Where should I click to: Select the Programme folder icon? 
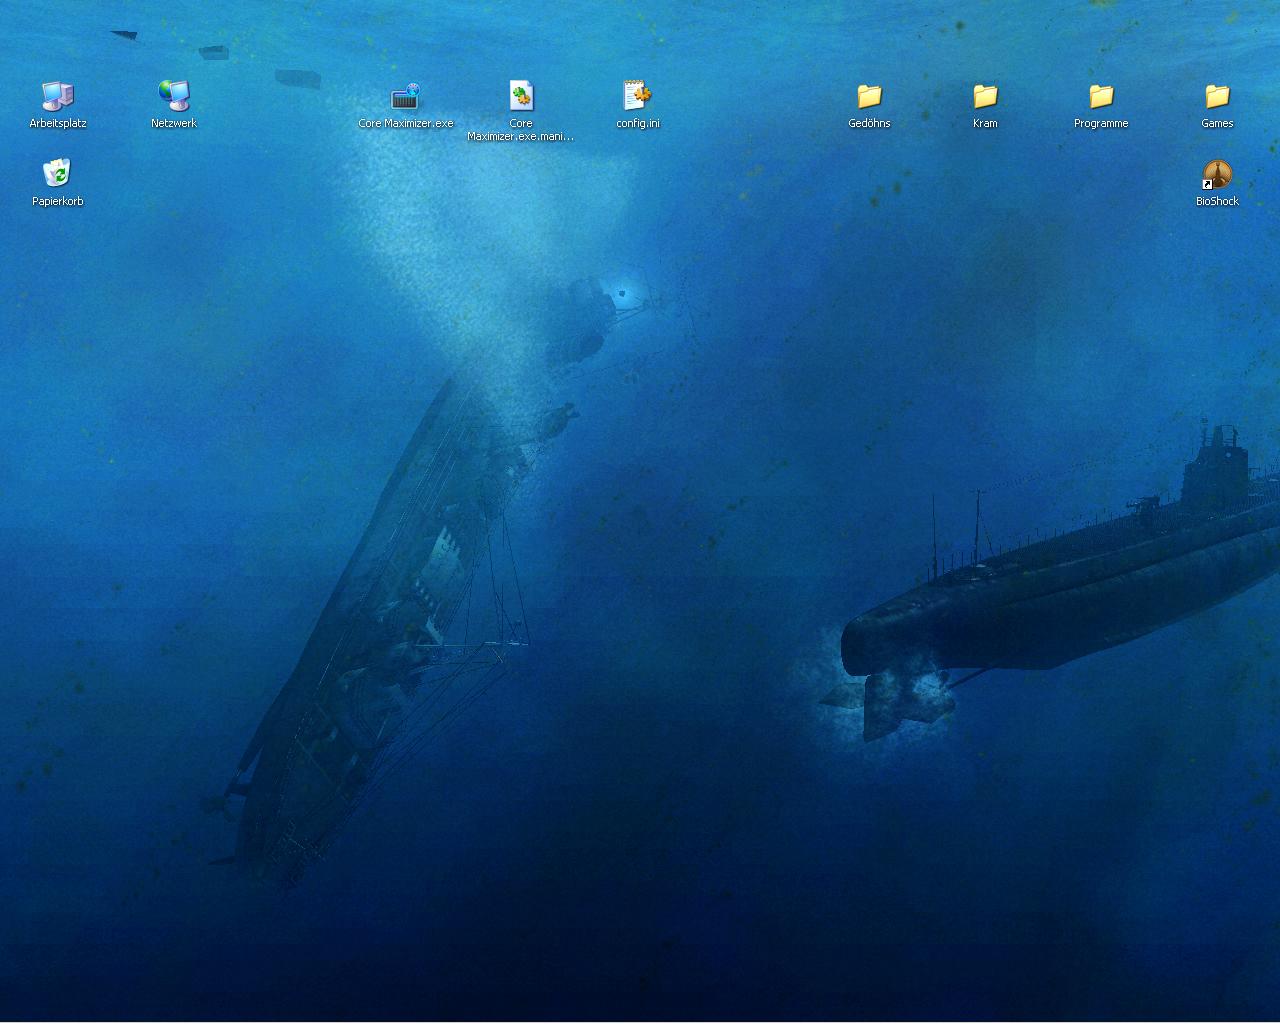coord(1101,96)
